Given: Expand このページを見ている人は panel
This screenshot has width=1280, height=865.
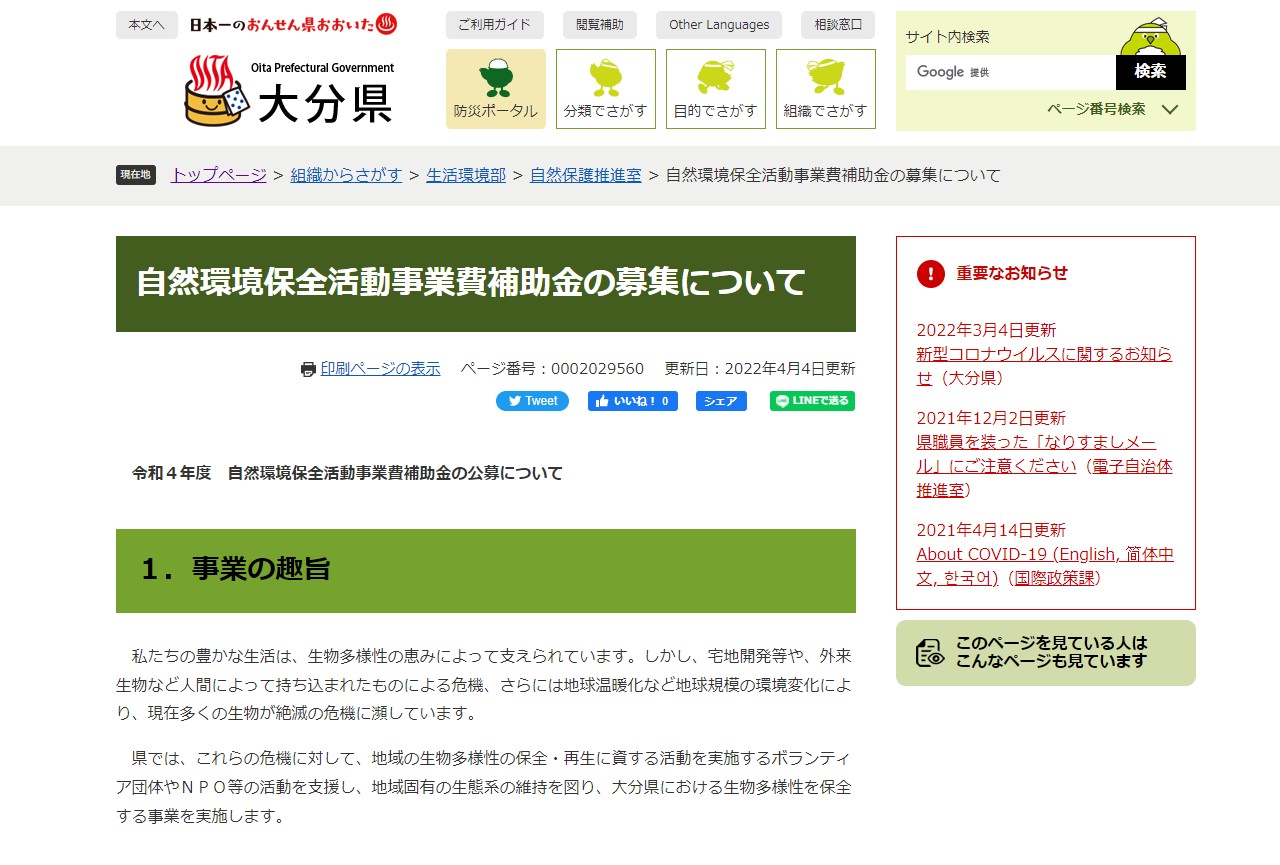Looking at the screenshot, I should (1045, 653).
